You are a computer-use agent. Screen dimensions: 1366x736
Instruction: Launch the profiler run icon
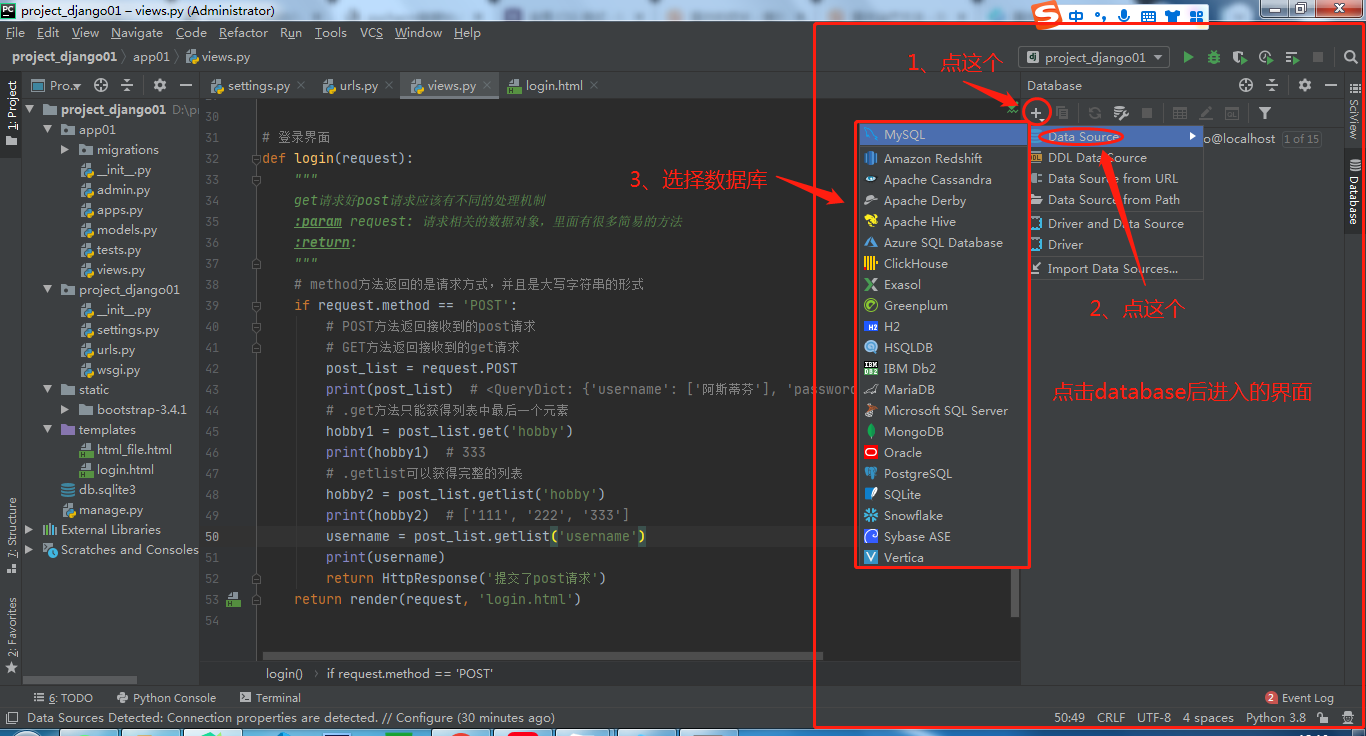(1266, 58)
